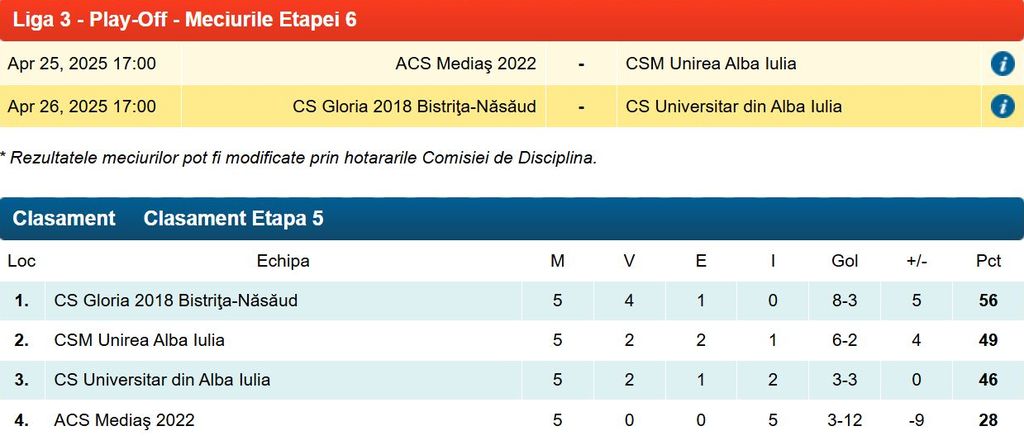The height and width of the screenshot is (445, 1024).
Task: Open CS Gloria 2018 Bistriţa-Năsăud fixture team
Action: click(414, 106)
